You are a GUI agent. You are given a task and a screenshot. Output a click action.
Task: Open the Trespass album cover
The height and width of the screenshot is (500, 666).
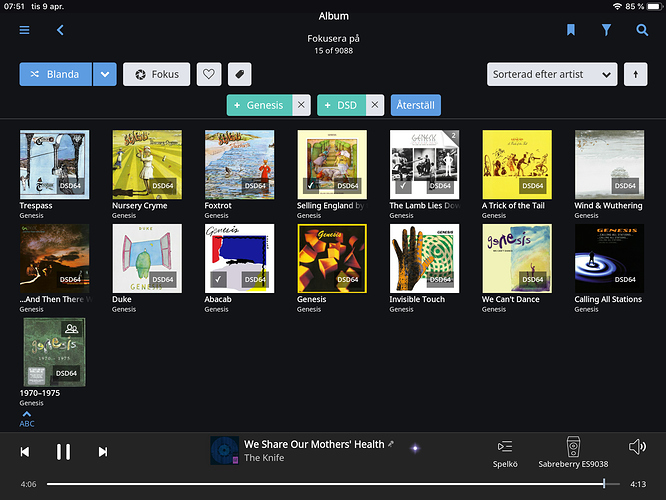pos(54,164)
